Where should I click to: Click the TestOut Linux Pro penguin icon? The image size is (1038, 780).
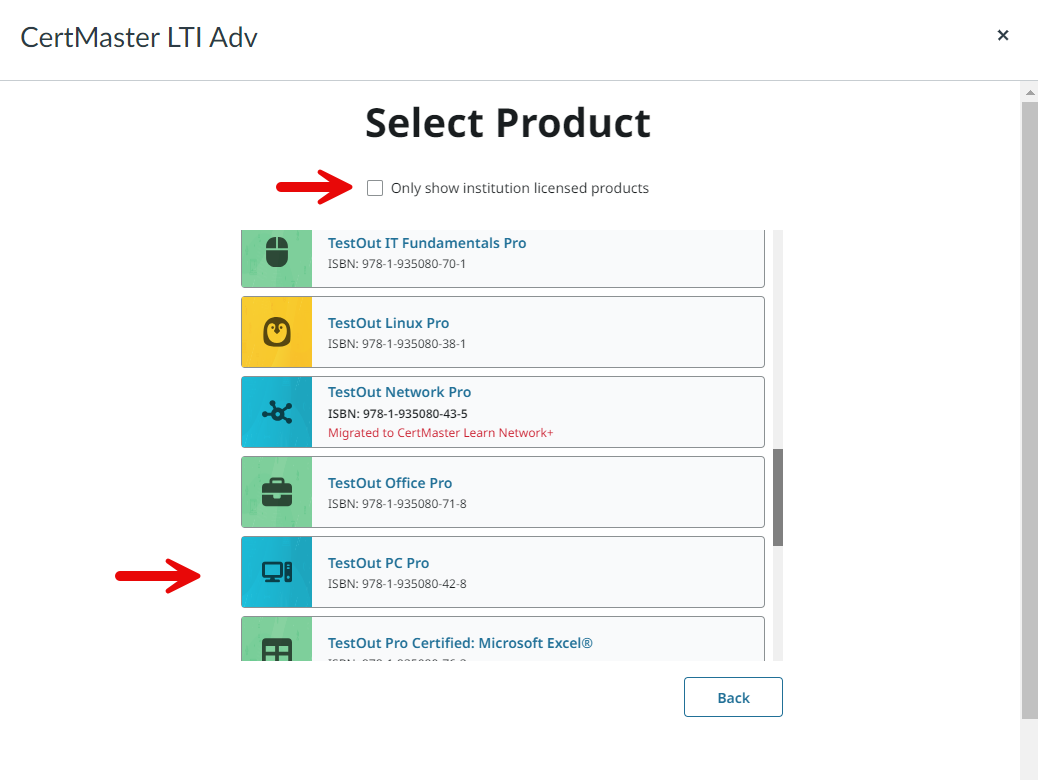tap(277, 332)
